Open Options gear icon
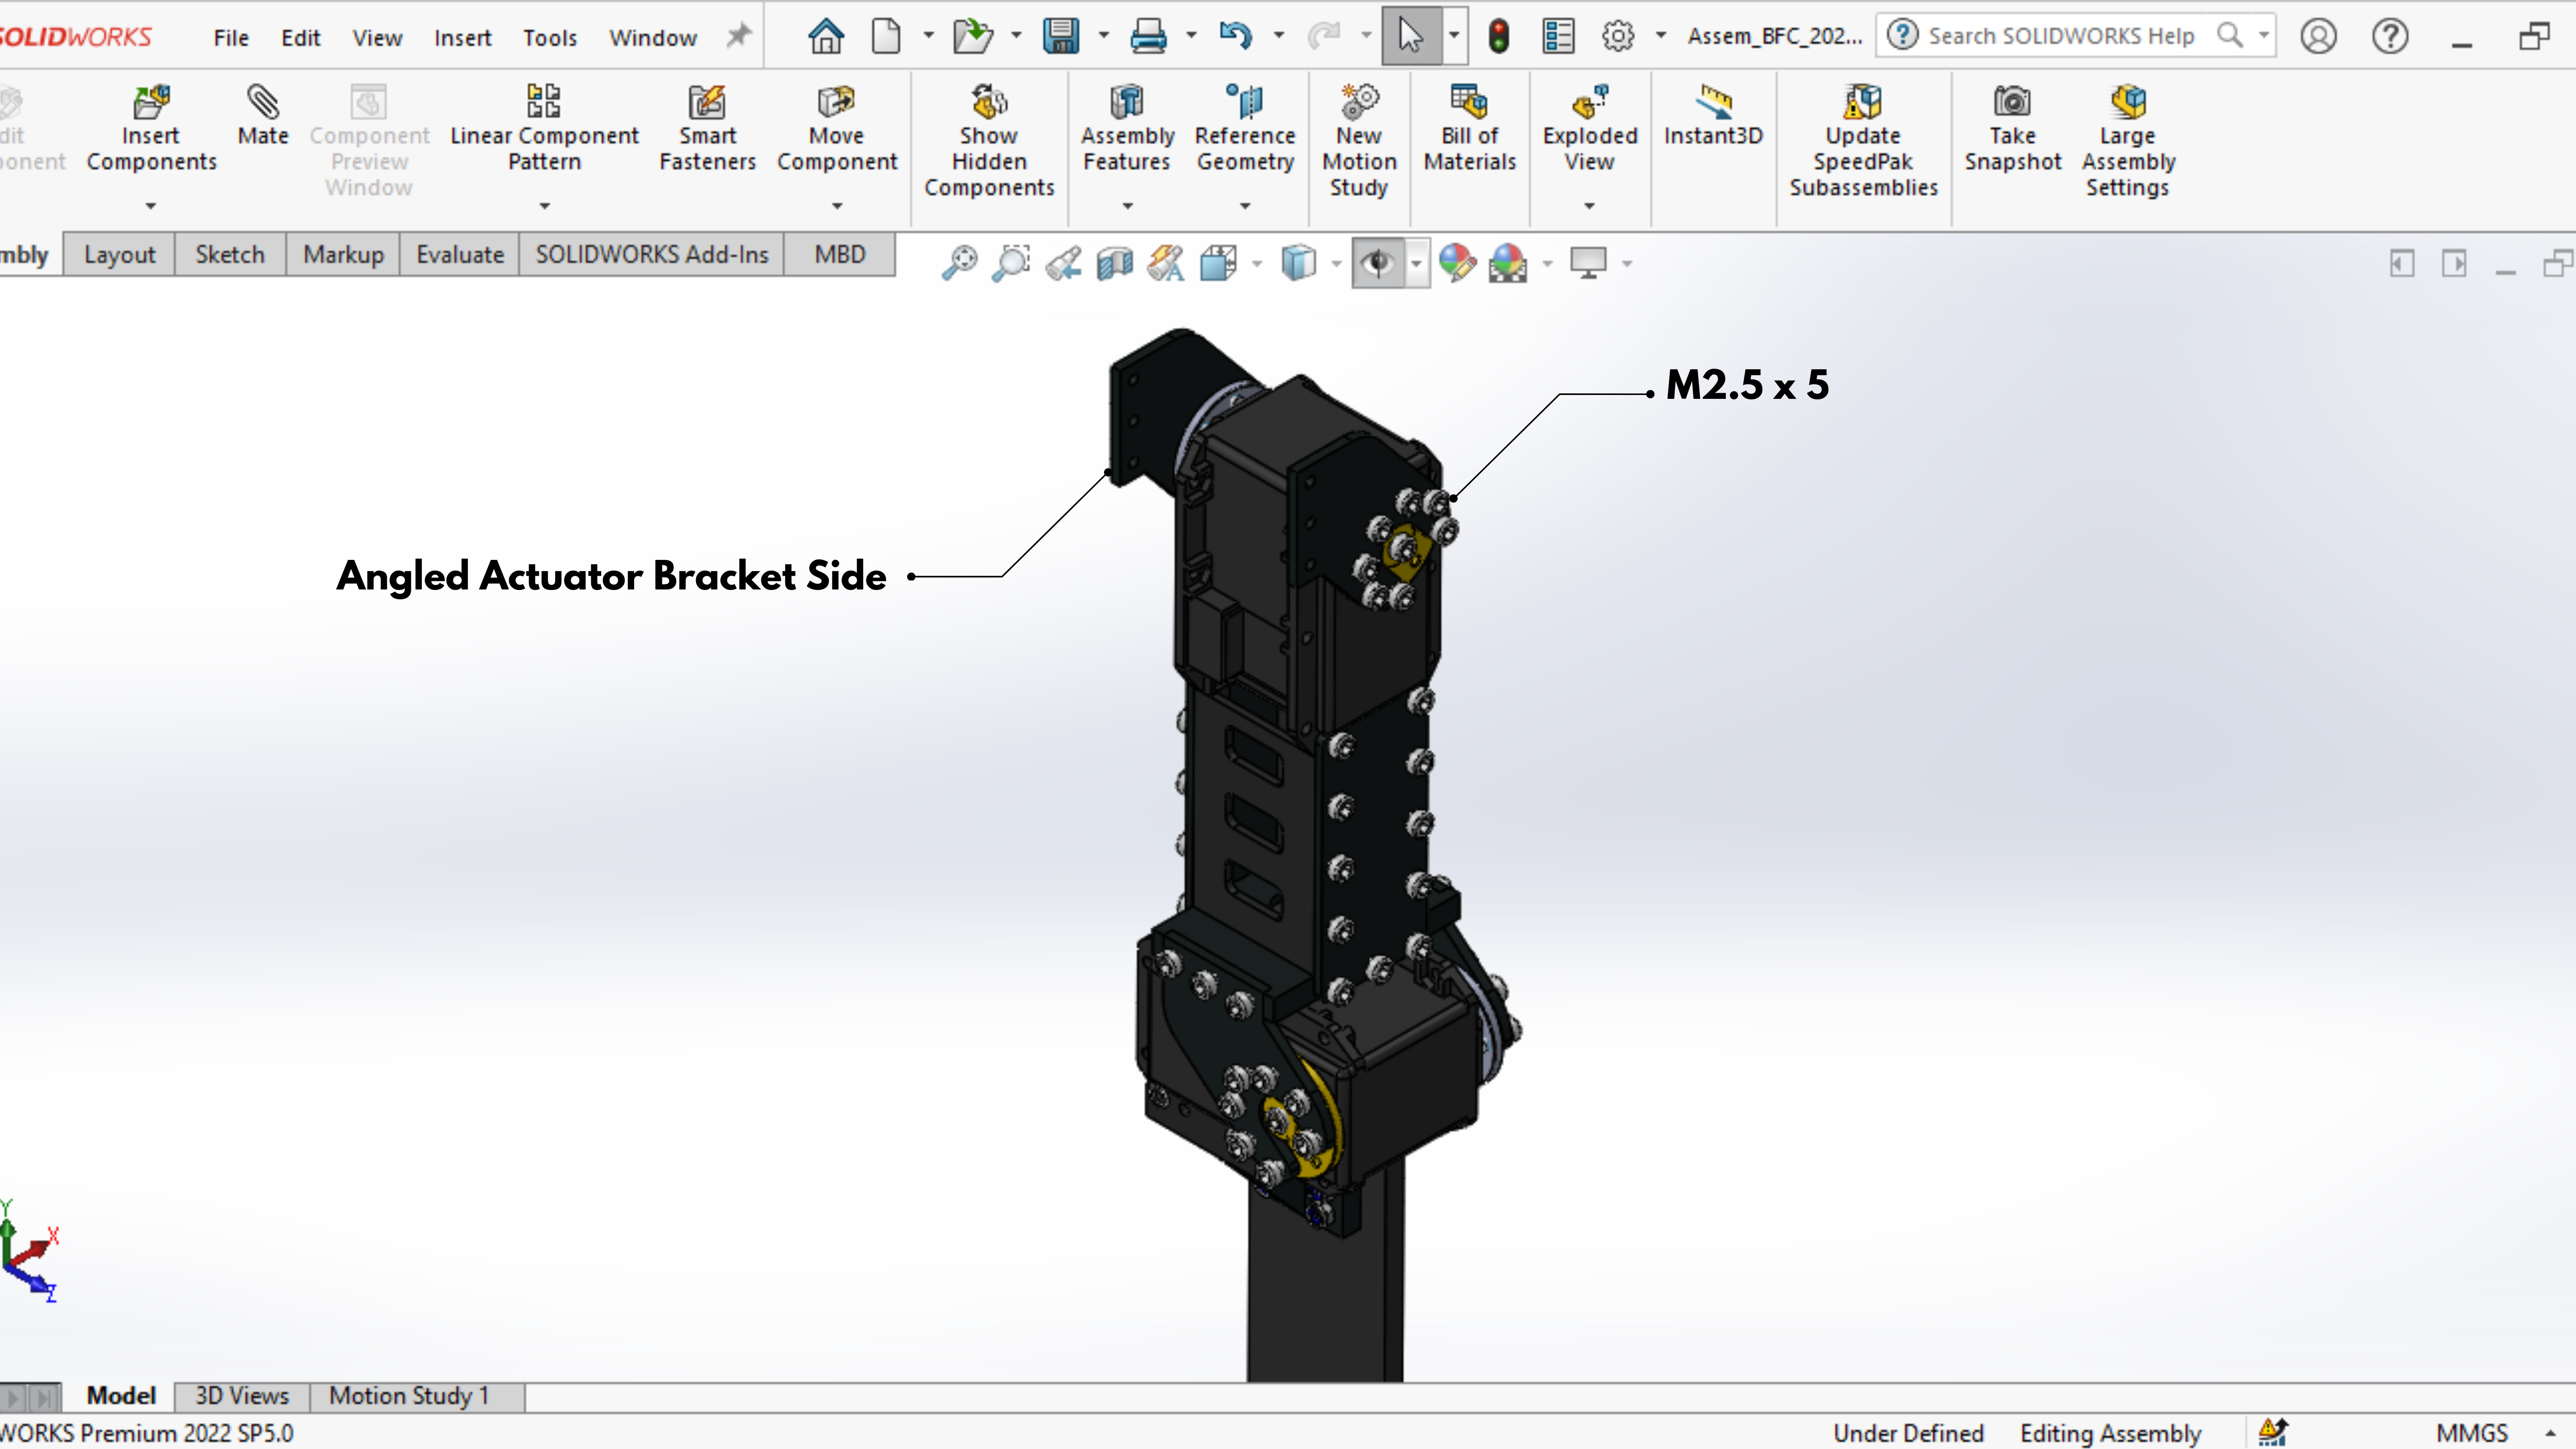Image resolution: width=2576 pixels, height=1449 pixels. [1618, 37]
